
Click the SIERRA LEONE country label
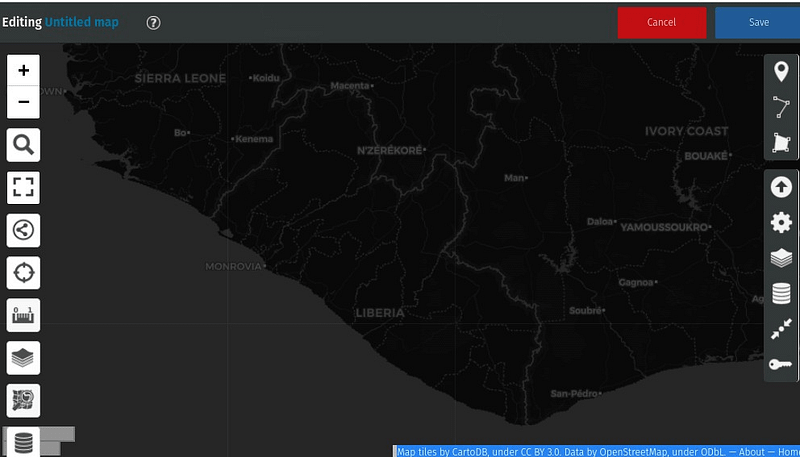click(x=180, y=79)
